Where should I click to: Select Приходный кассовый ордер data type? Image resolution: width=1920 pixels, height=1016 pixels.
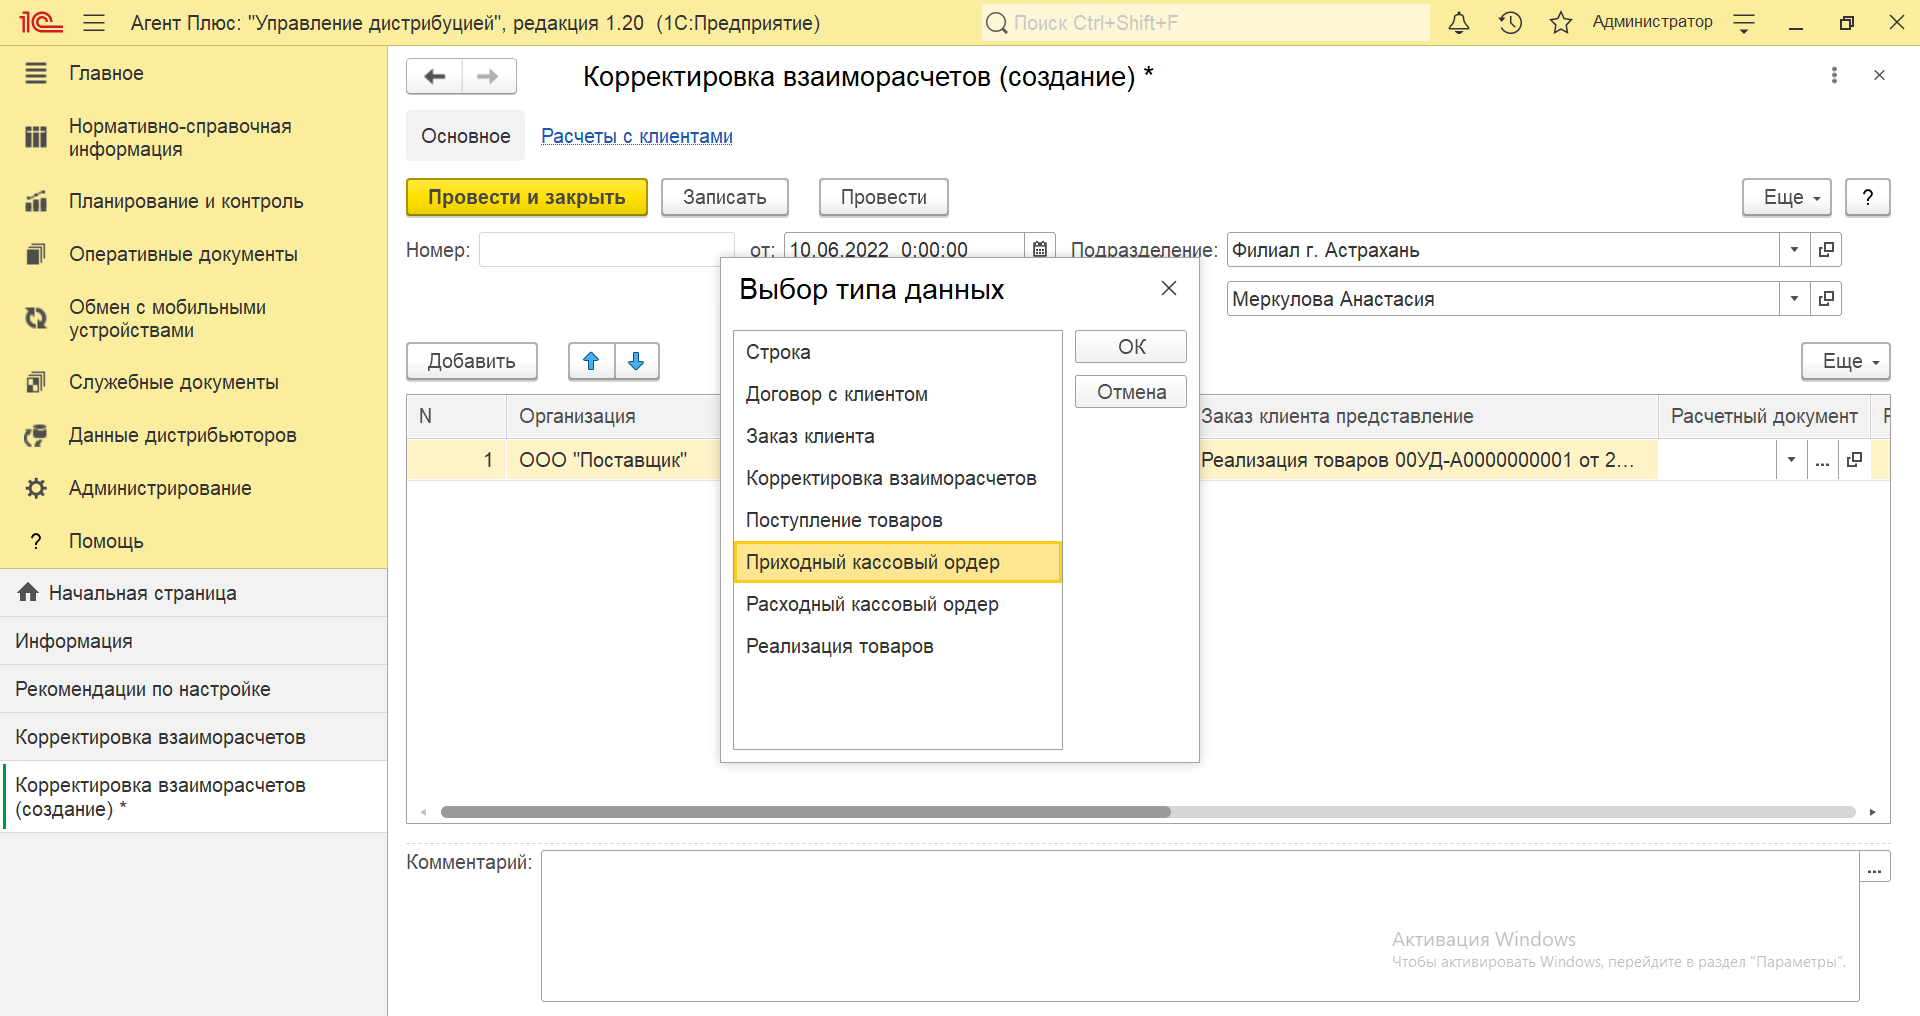(897, 562)
